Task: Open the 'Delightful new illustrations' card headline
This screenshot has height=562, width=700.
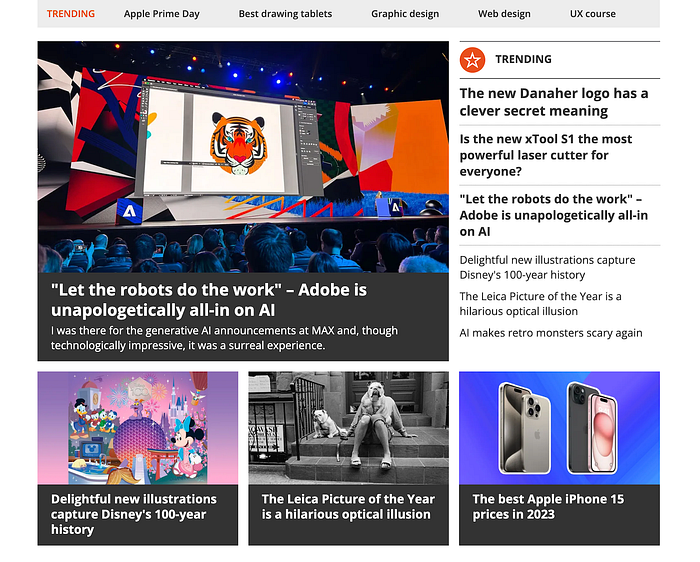Action: tap(133, 514)
